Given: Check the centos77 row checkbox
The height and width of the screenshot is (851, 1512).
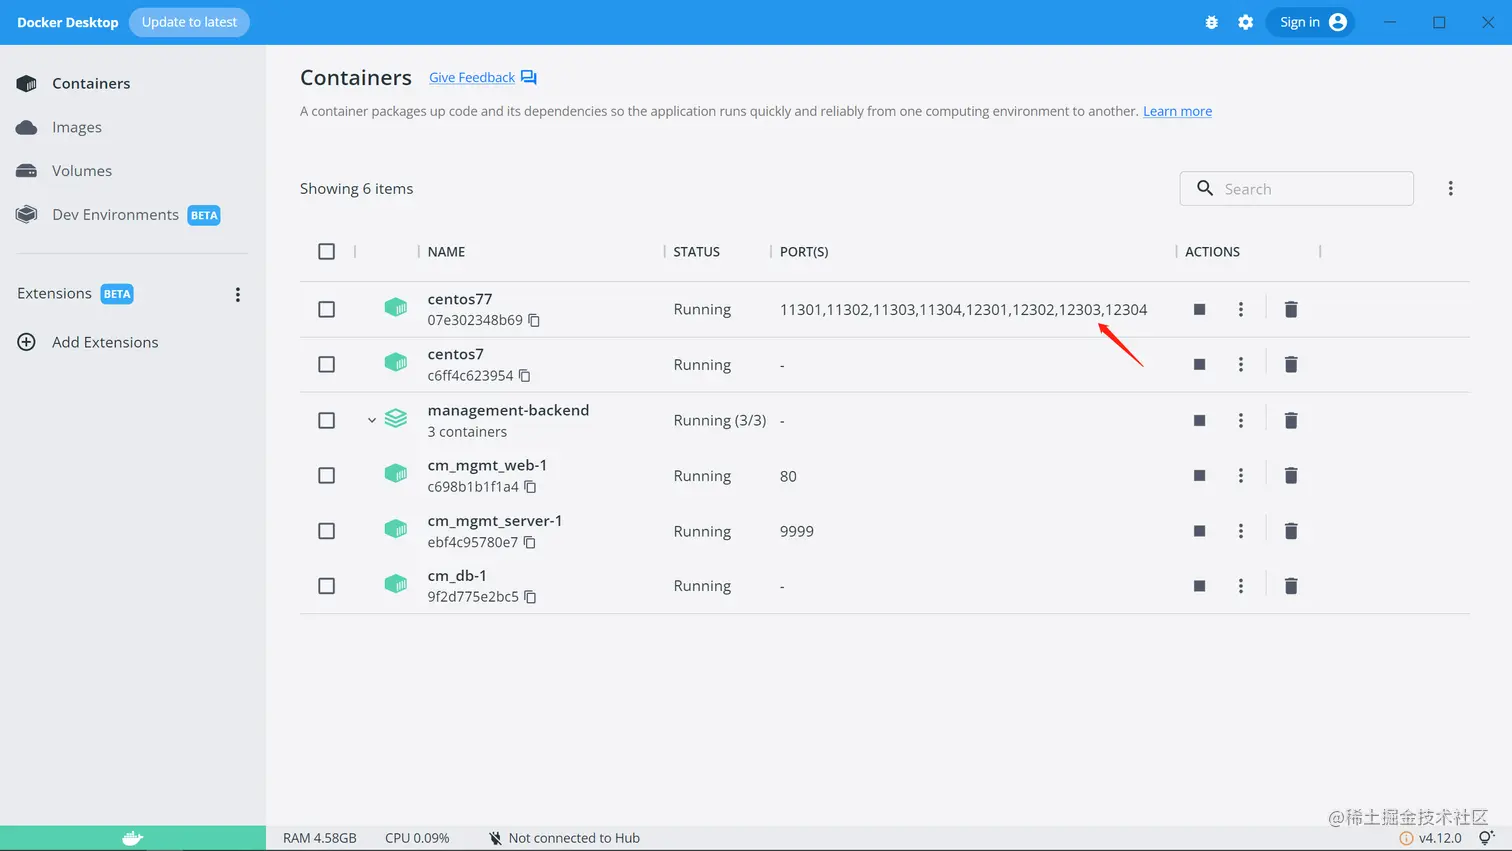Looking at the screenshot, I should [x=326, y=309].
